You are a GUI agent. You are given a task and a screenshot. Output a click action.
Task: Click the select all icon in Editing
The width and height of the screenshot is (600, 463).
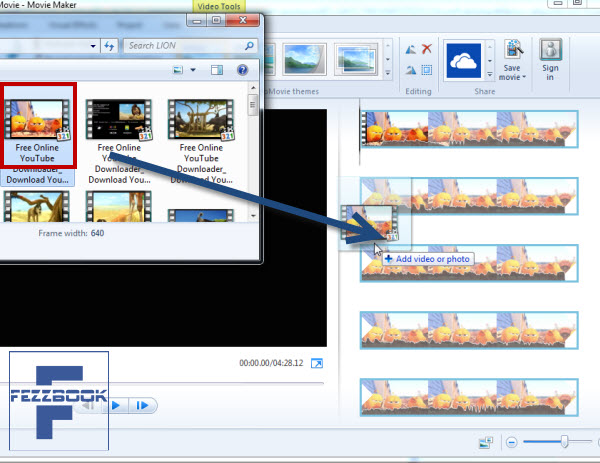click(427, 70)
